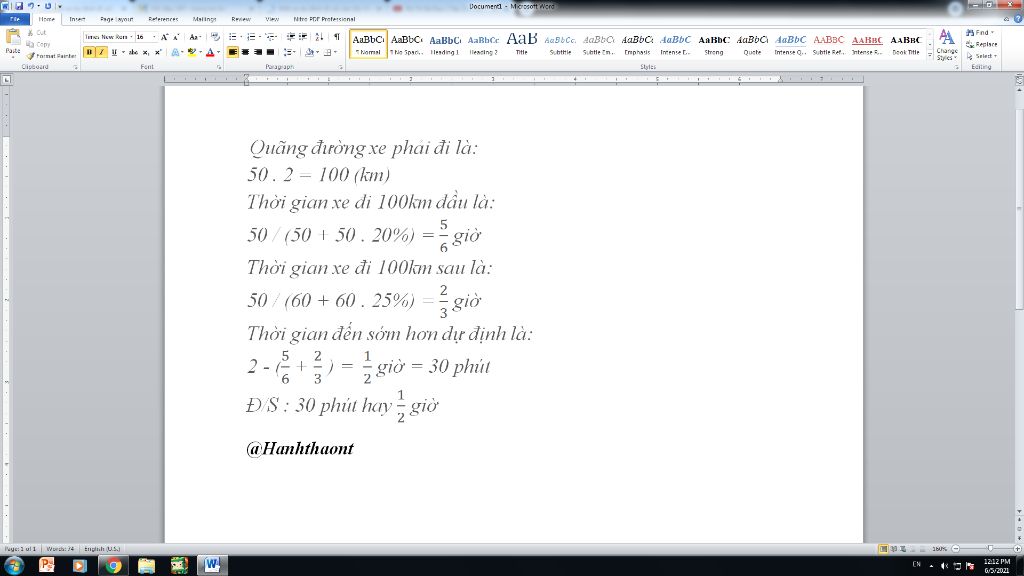Apply superscript formatting
1024x576 pixels.
click(x=157, y=52)
